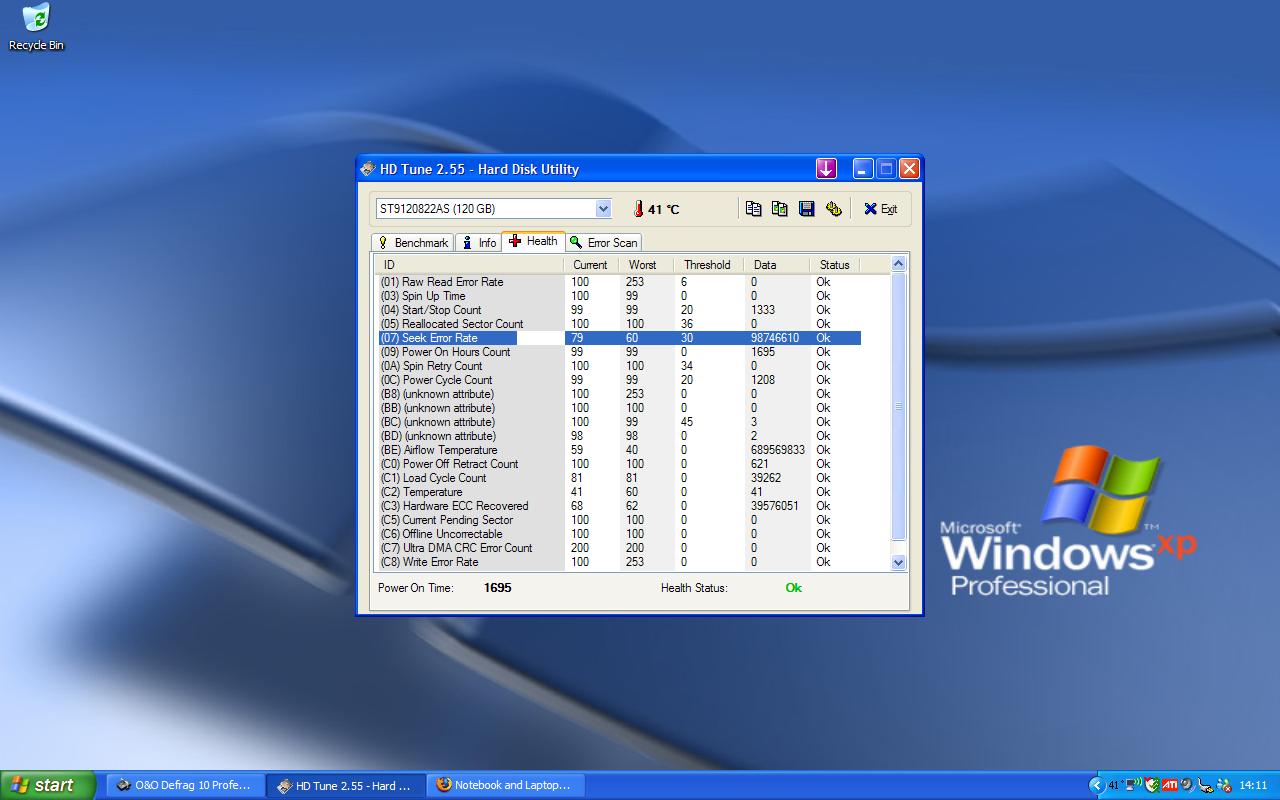1280x800 pixels.
Task: Click the list scrollbar down arrow
Action: pyautogui.click(x=898, y=562)
